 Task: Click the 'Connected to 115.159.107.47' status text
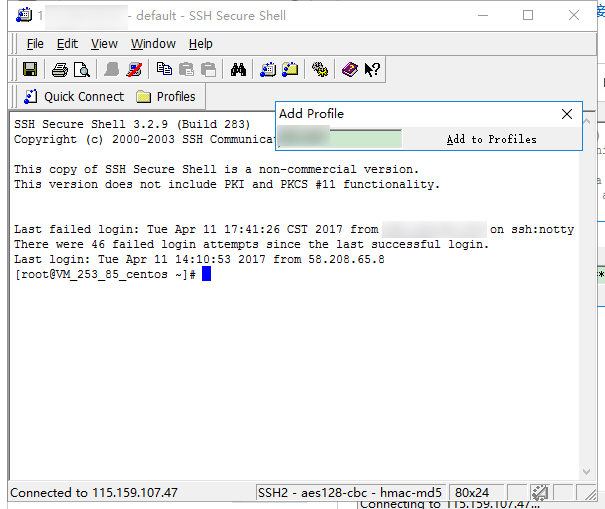(94, 493)
